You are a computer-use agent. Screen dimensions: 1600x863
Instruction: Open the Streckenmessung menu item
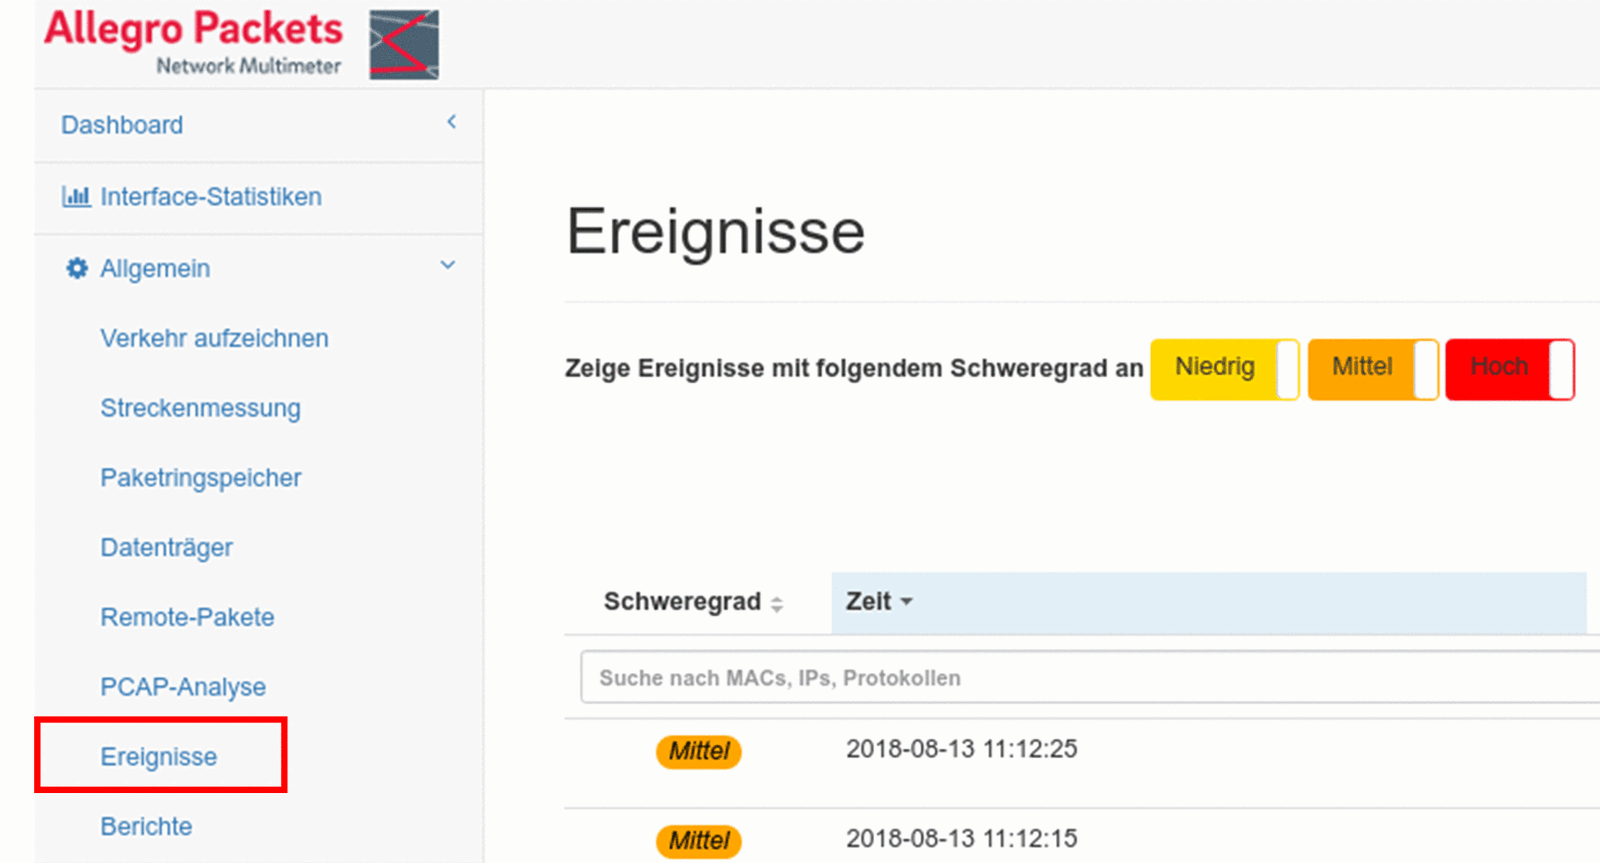click(x=200, y=408)
